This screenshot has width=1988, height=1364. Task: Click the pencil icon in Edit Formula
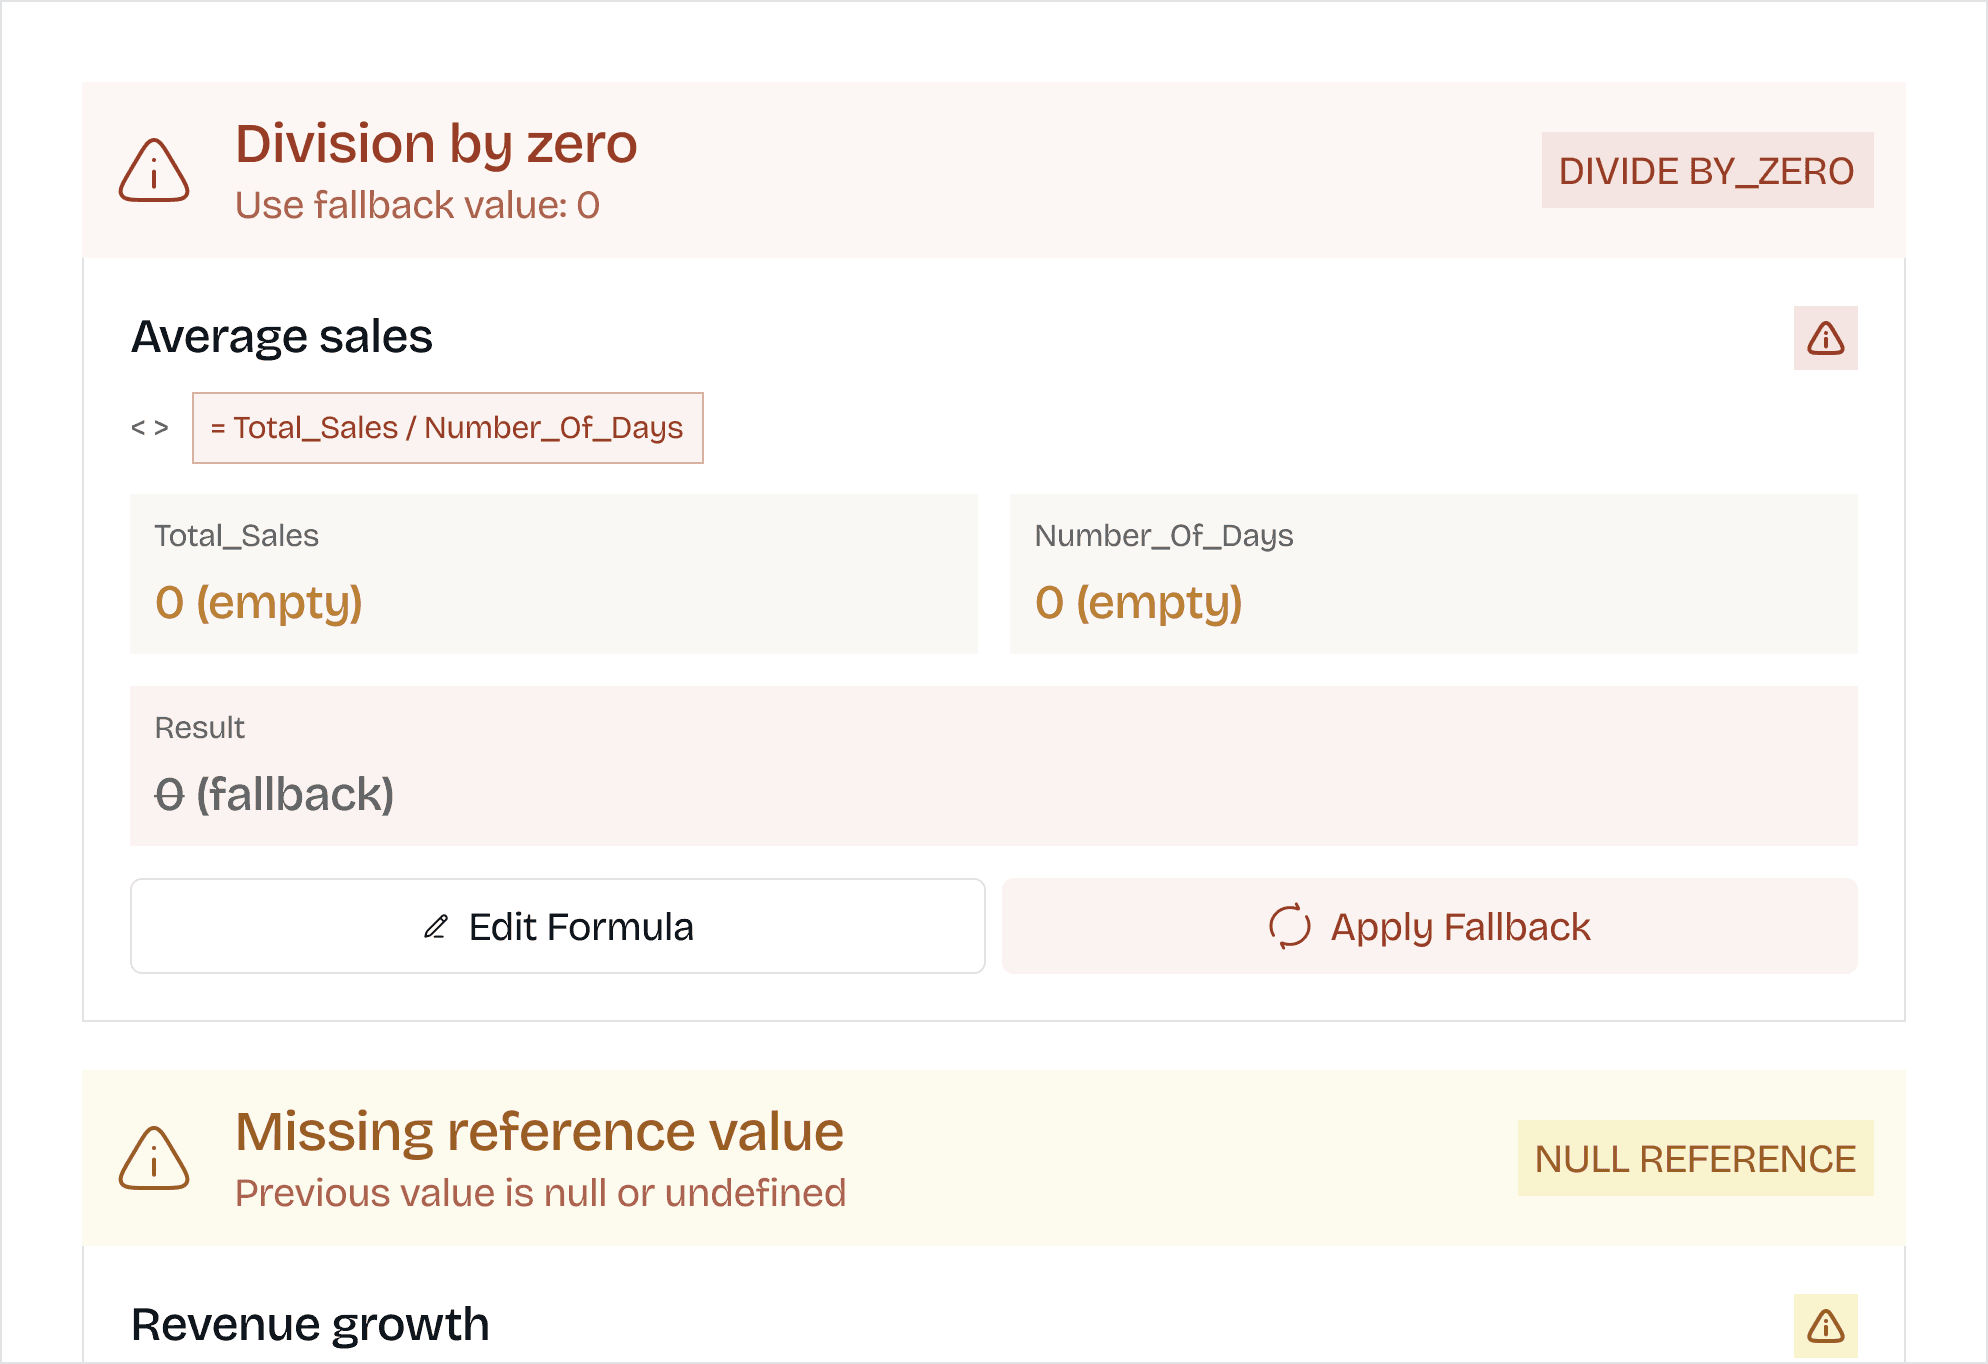tap(436, 927)
